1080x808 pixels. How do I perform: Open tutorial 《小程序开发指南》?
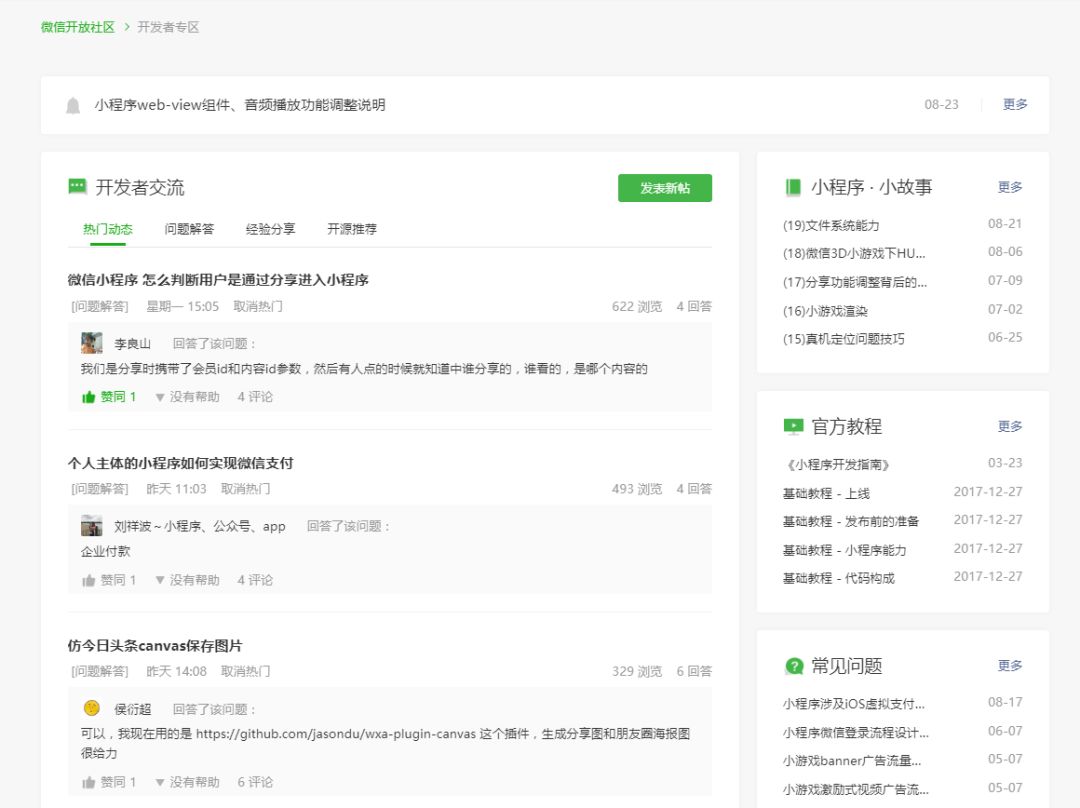tap(837, 465)
